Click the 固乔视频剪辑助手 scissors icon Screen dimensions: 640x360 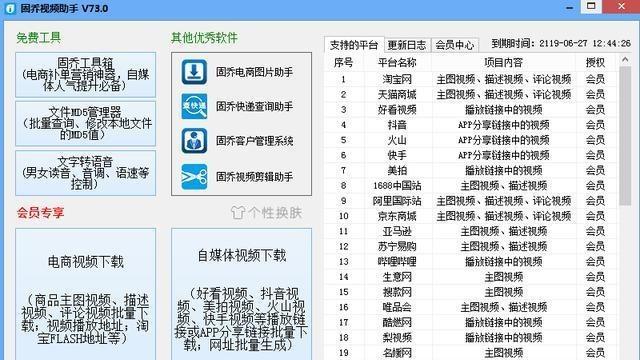(194, 177)
